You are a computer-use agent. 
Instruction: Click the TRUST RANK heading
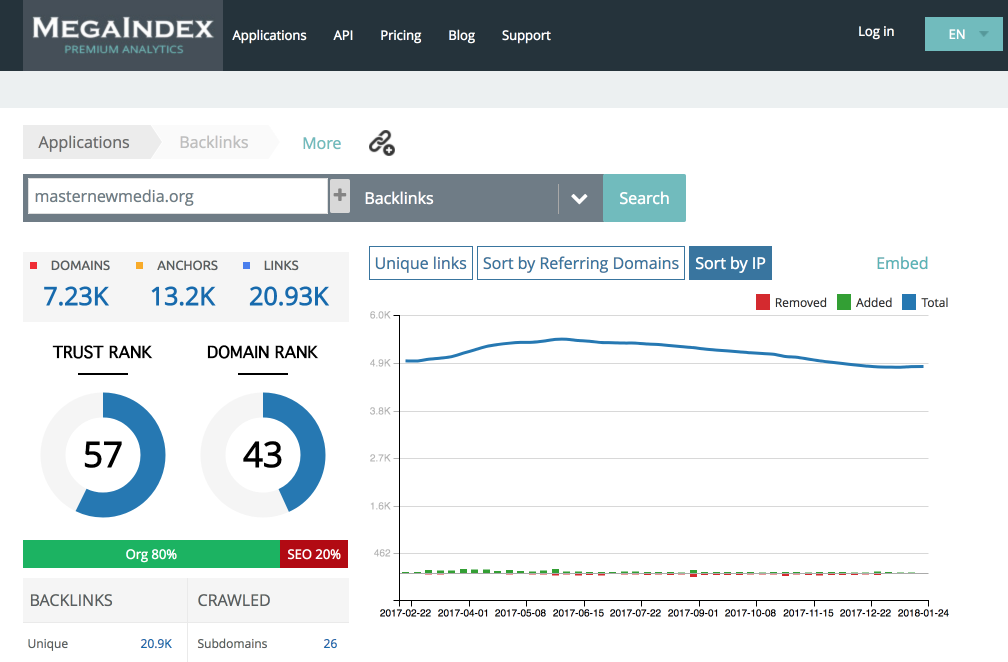pos(102,352)
